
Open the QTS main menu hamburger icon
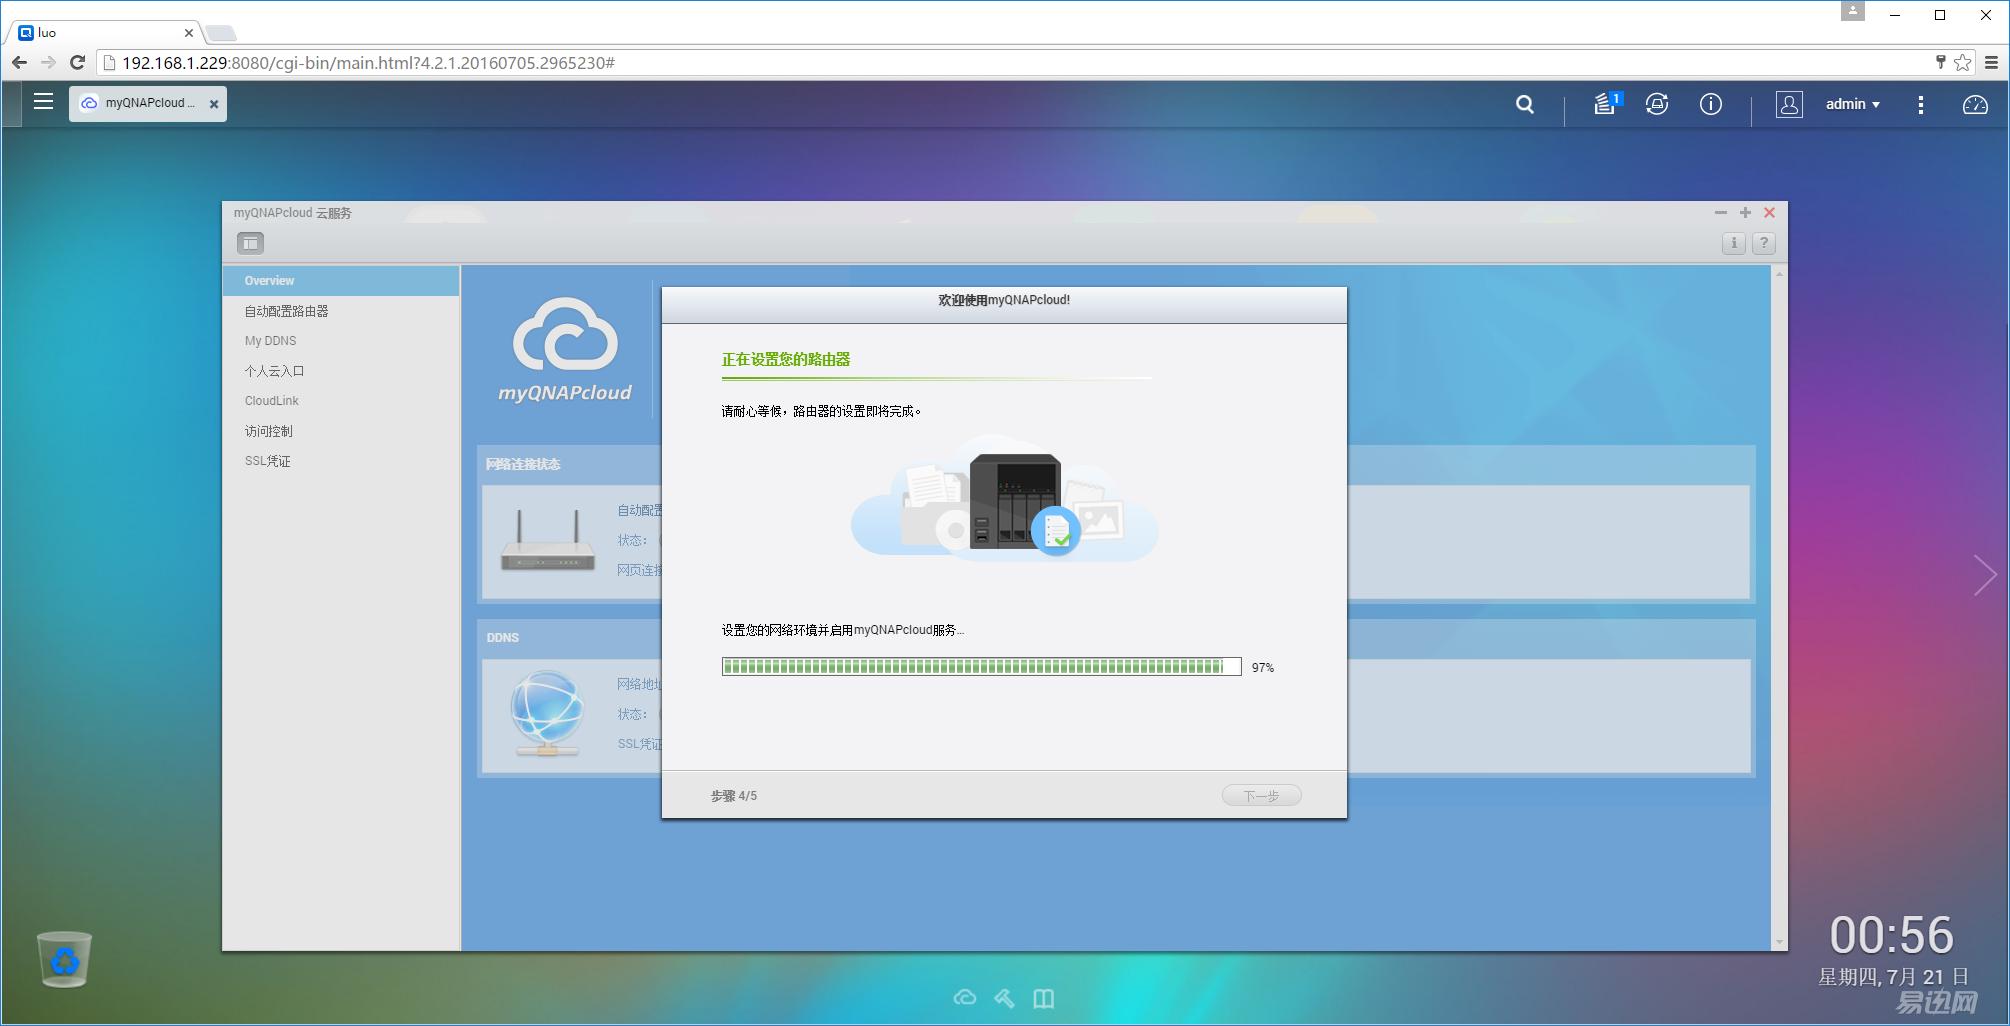[43, 102]
